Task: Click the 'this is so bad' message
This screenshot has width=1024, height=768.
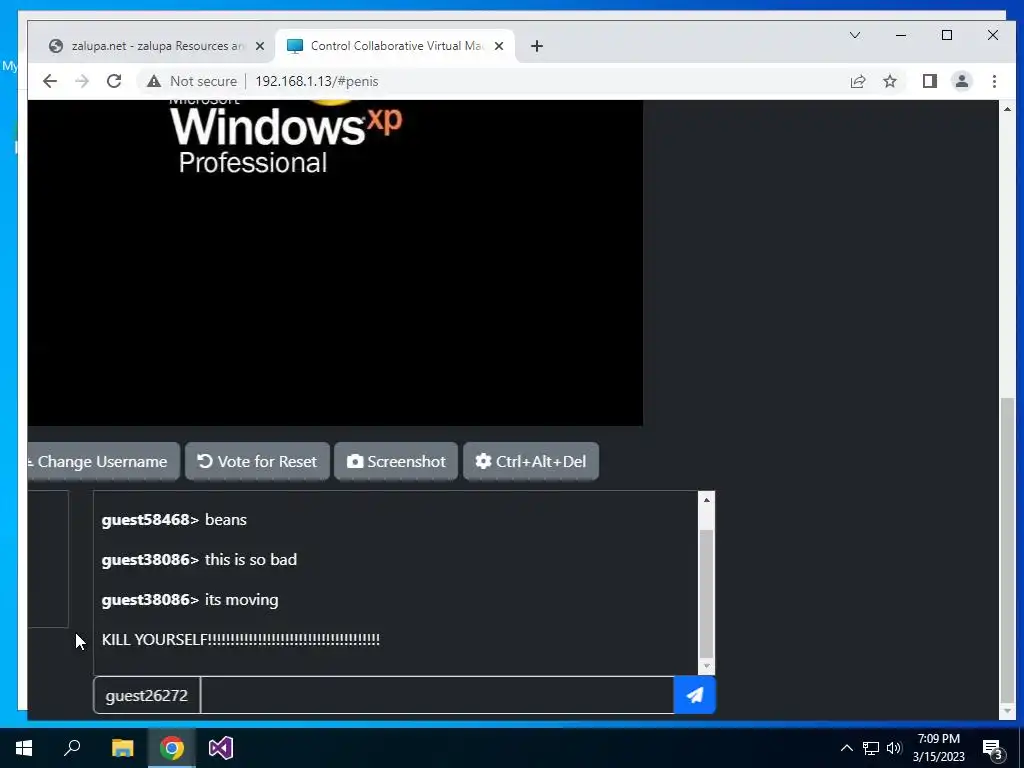Action: 251,560
